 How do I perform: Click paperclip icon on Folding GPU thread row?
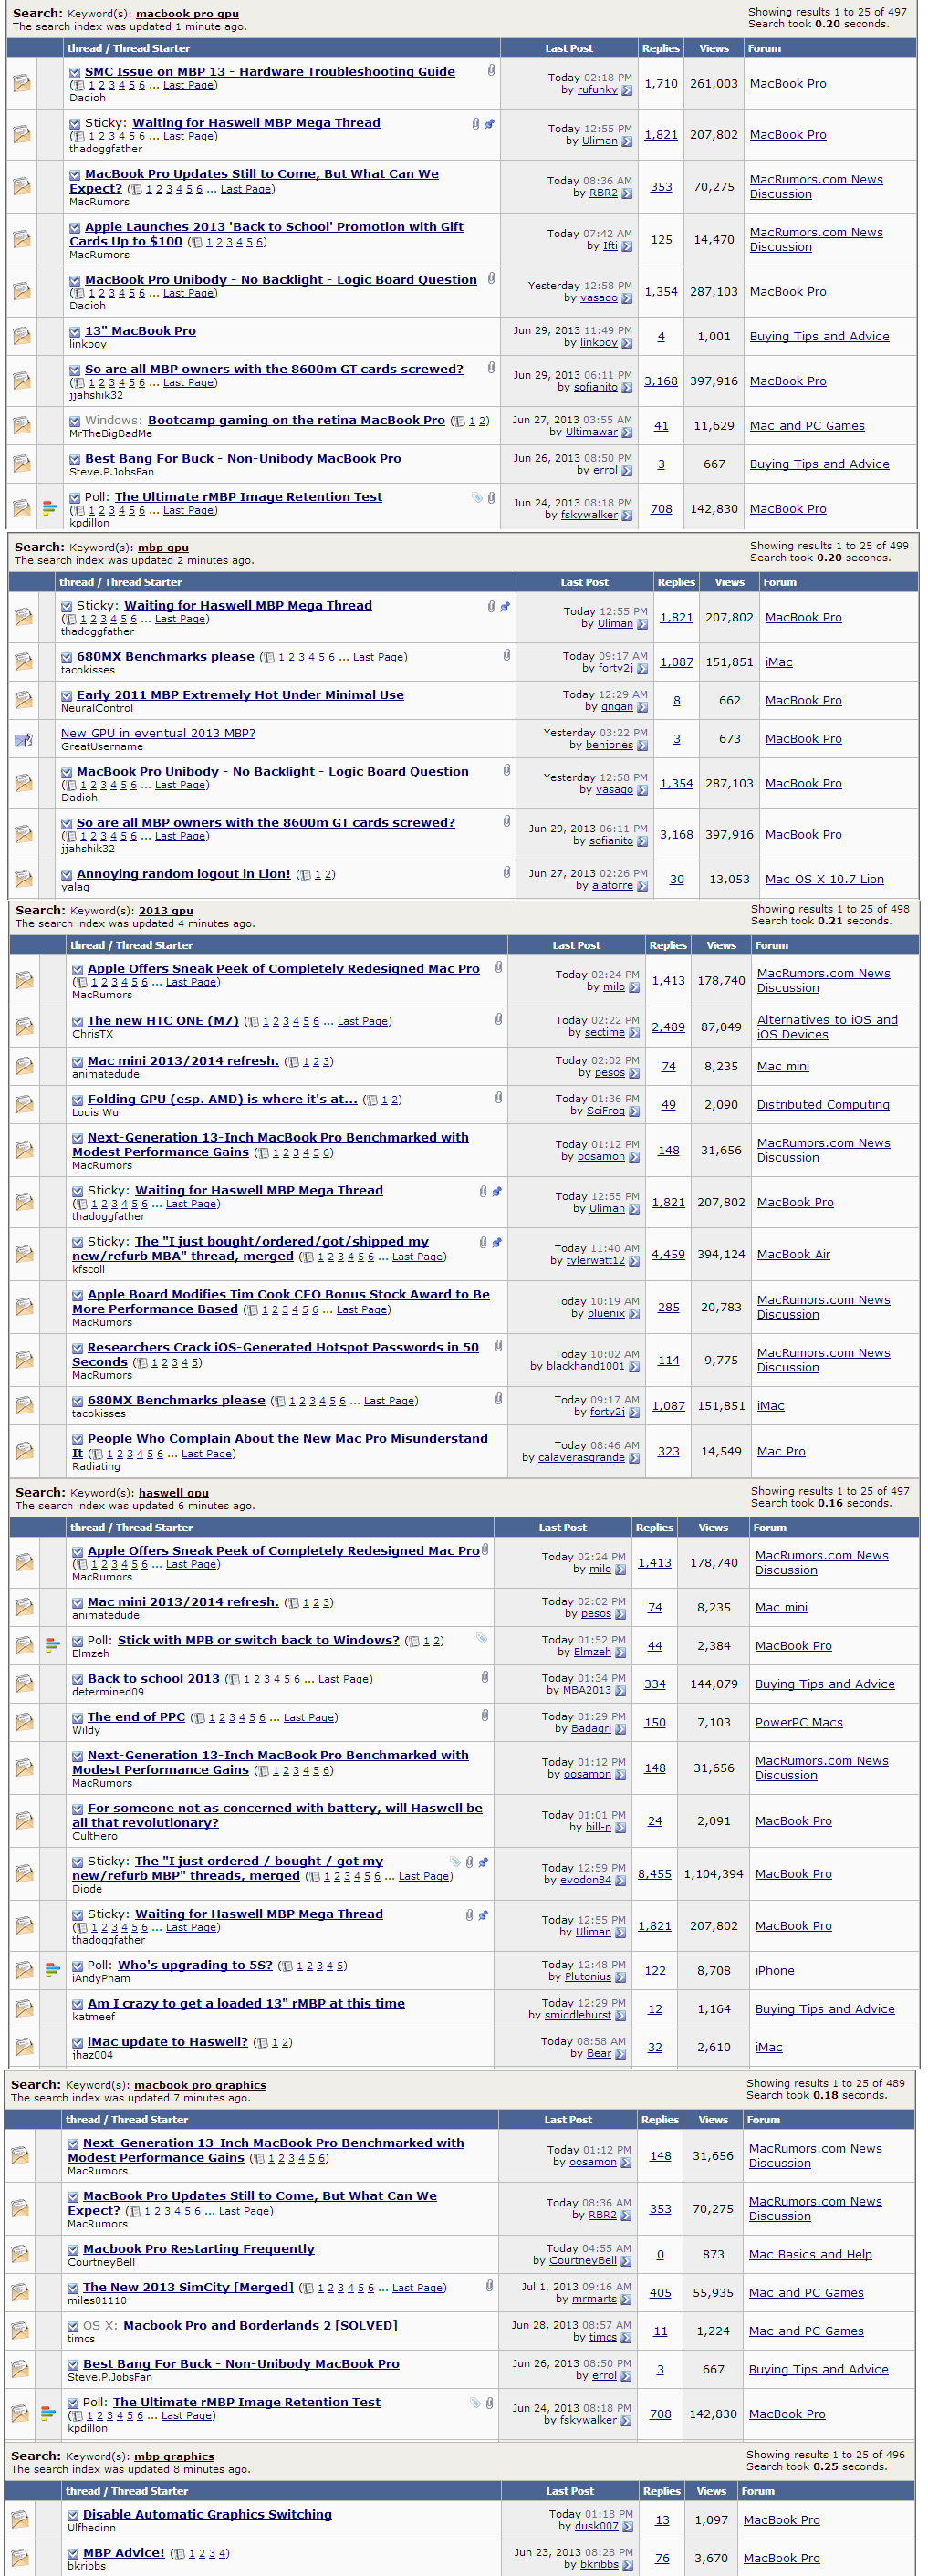498,1098
